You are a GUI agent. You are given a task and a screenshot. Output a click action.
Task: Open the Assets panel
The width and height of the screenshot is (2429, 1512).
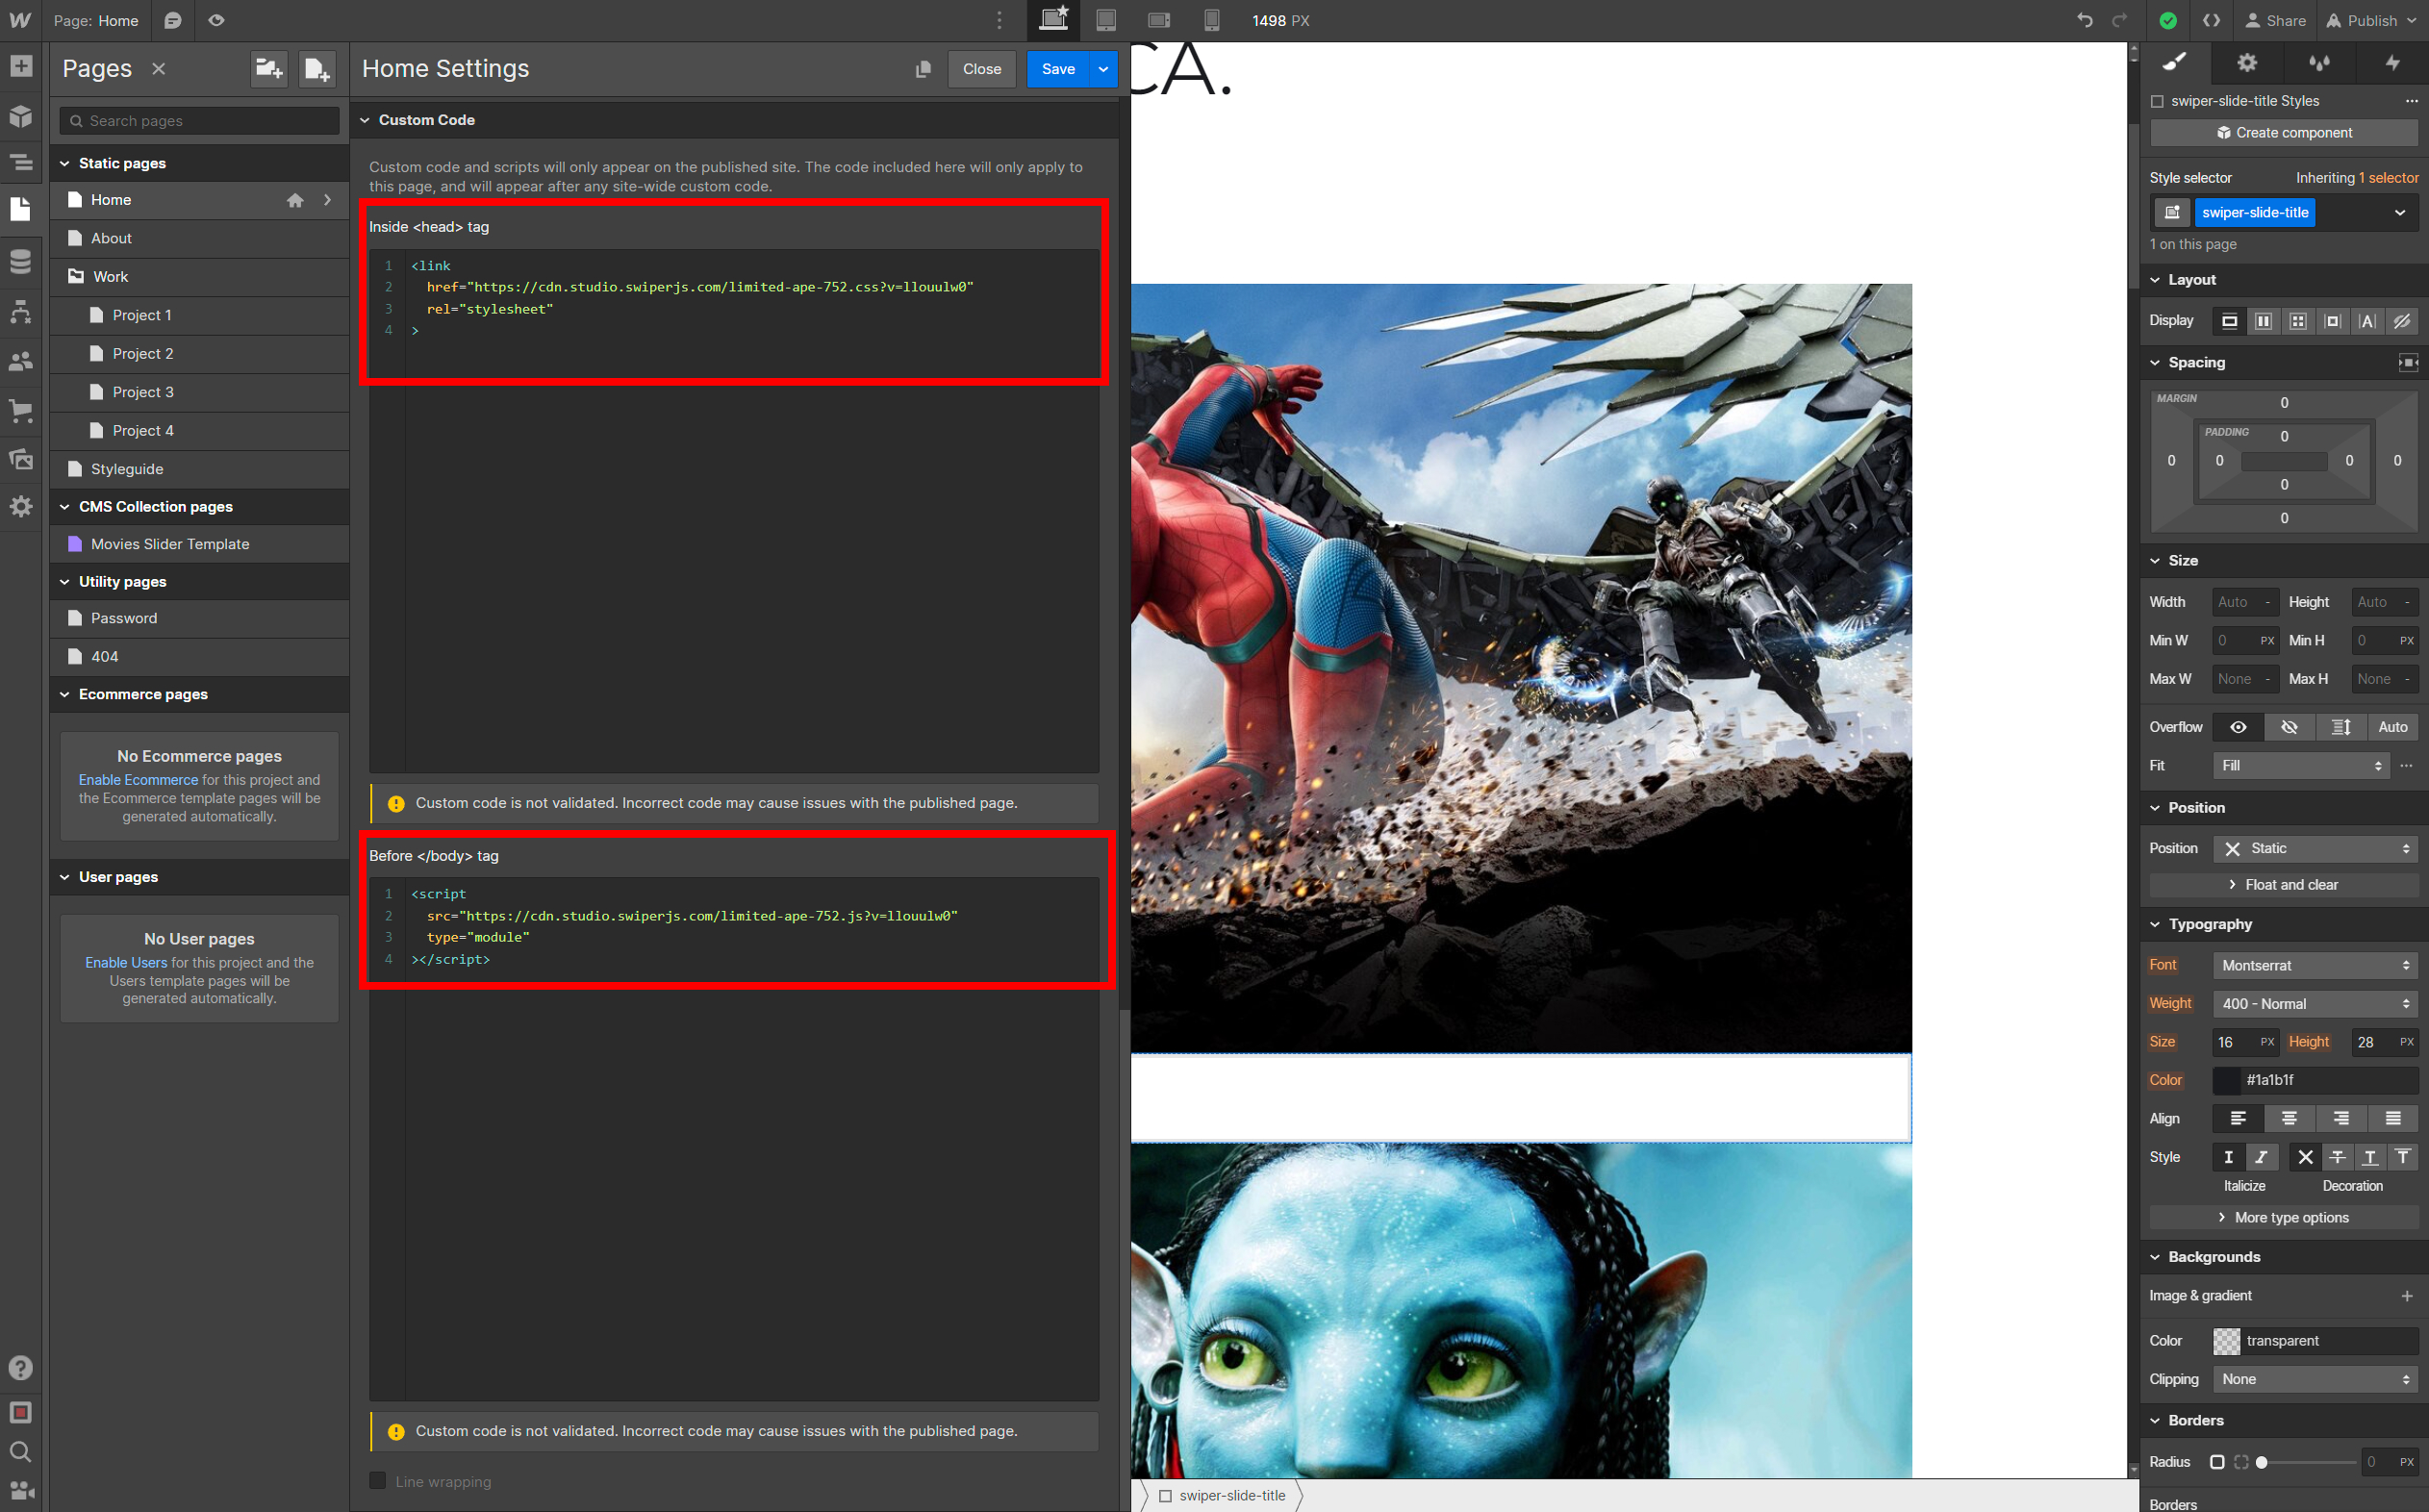20,459
